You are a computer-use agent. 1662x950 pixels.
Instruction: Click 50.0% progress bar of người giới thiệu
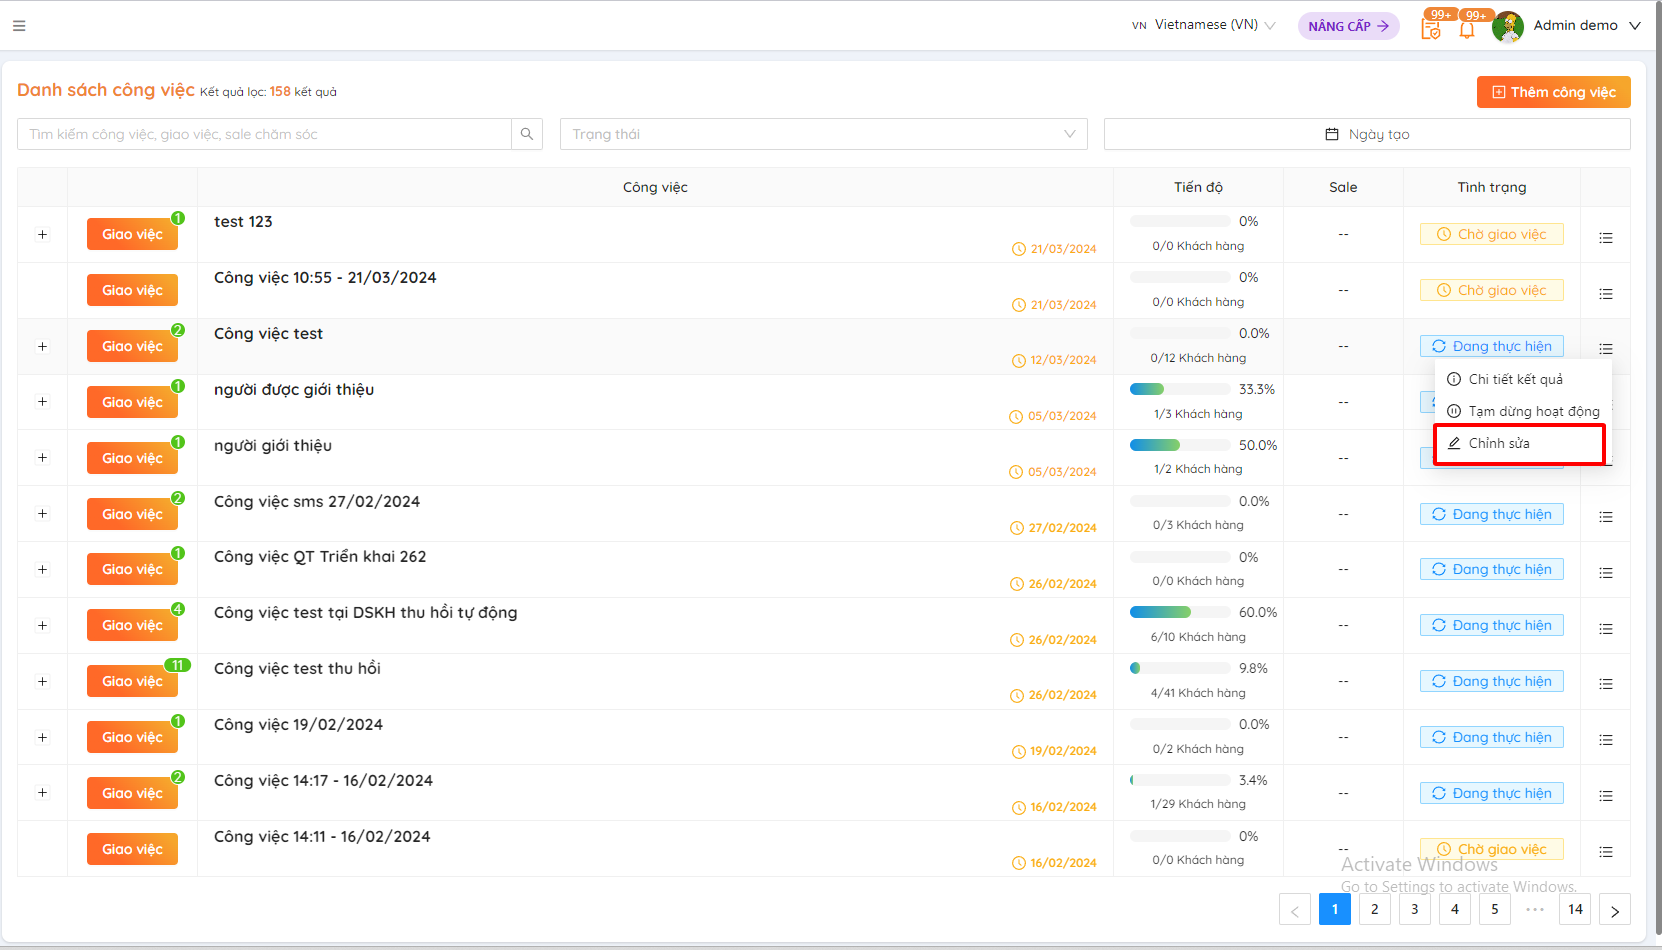tap(1180, 445)
